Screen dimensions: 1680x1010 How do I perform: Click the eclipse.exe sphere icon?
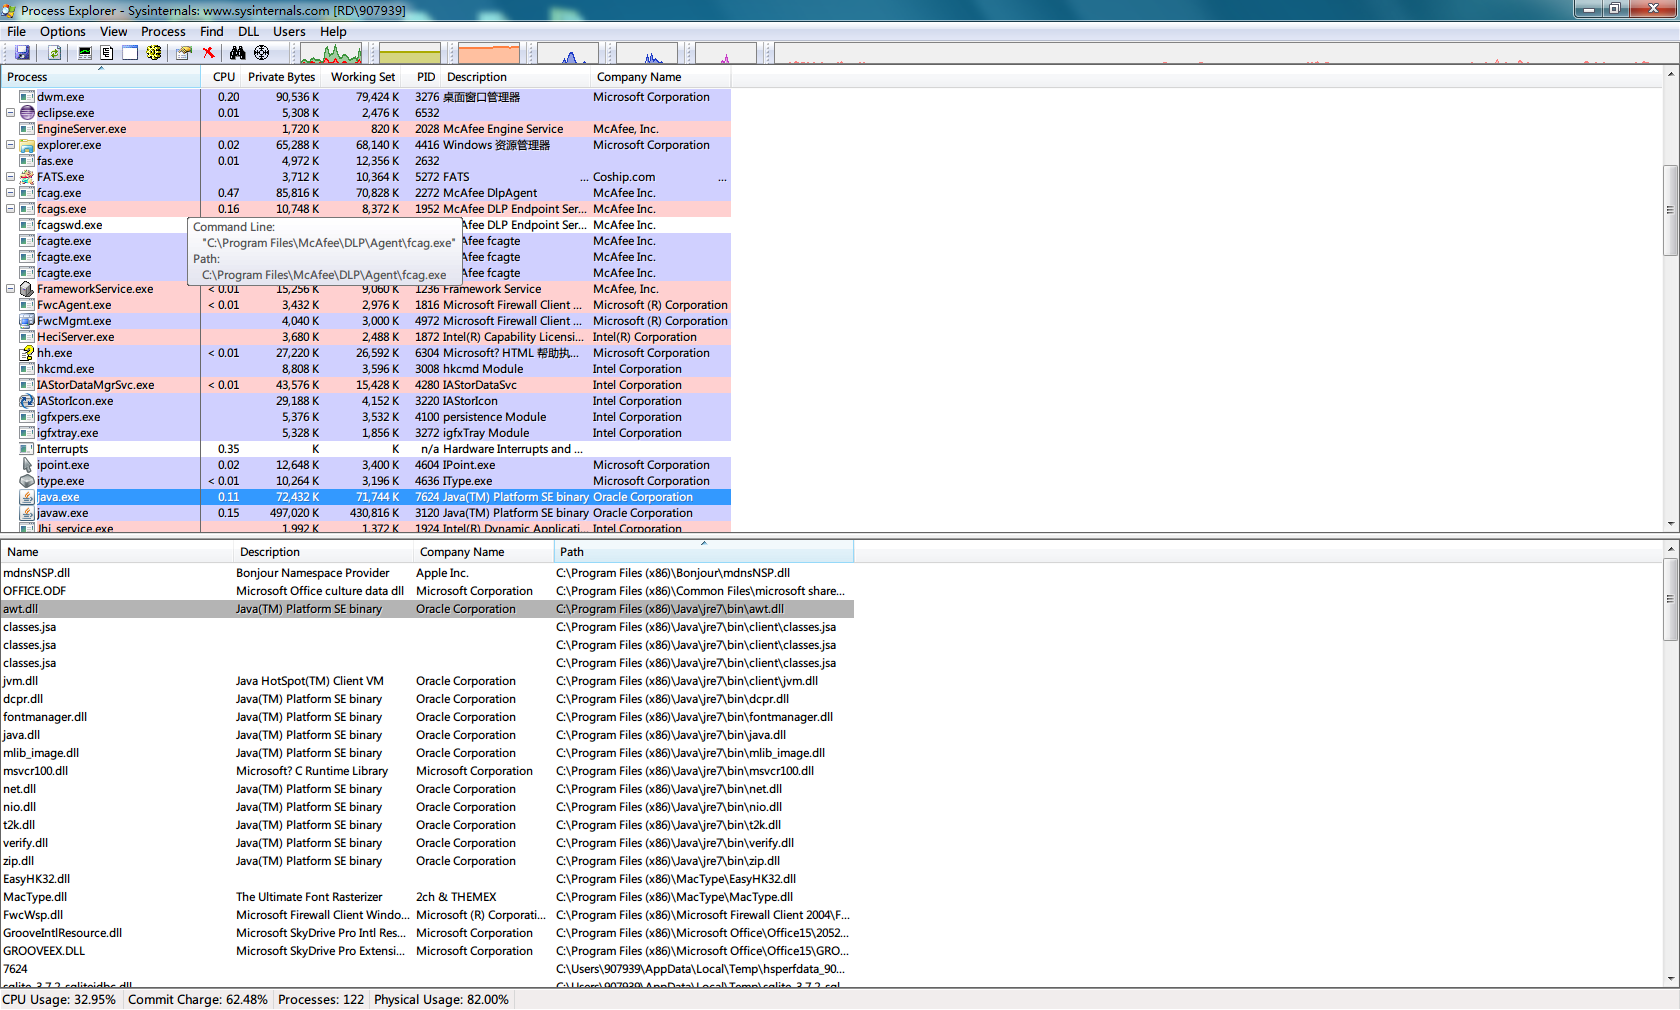27,113
